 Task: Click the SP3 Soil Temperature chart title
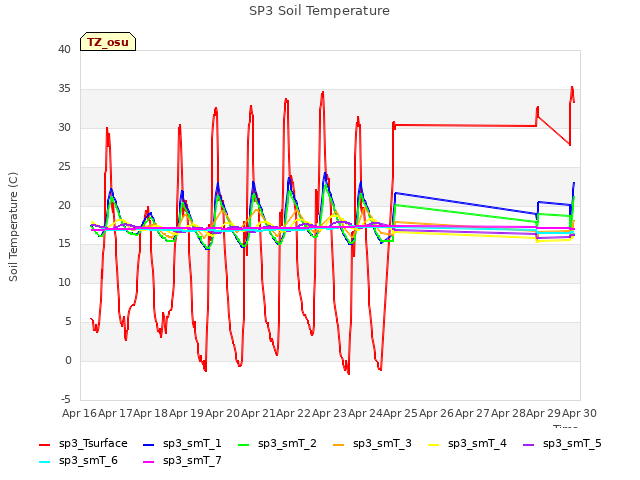(319, 11)
